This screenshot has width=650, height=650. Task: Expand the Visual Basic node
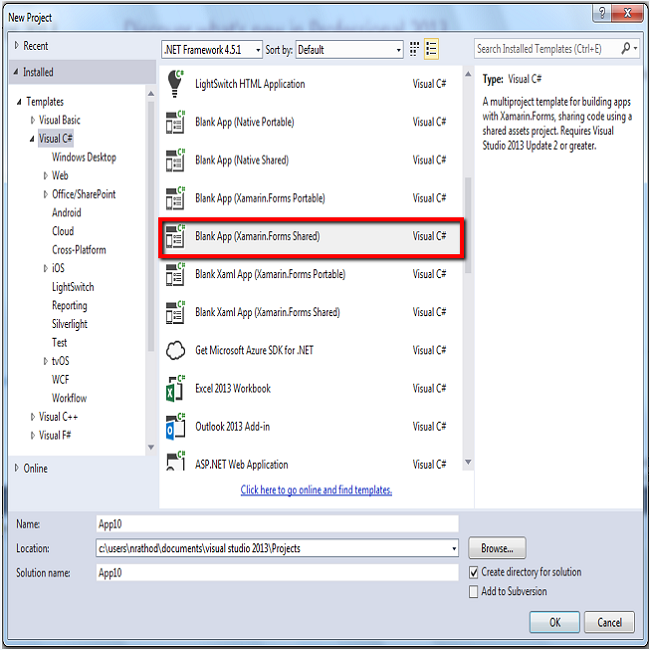pos(33,120)
